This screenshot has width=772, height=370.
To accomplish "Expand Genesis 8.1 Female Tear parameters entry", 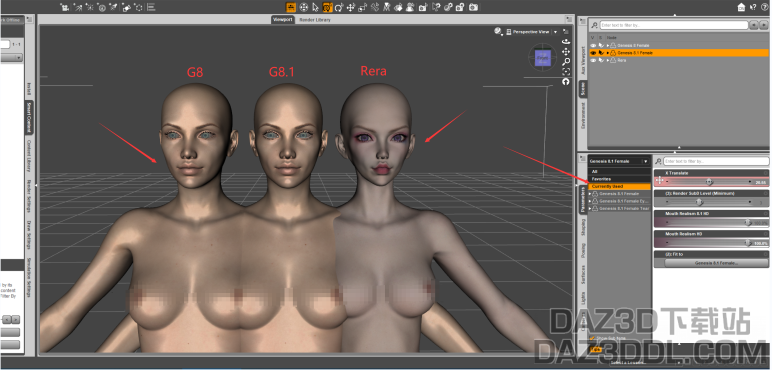I will click(x=590, y=208).
